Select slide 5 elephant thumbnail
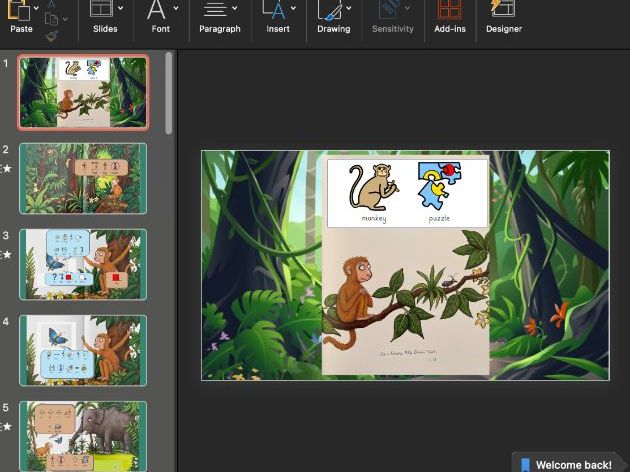Image resolution: width=630 pixels, height=472 pixels. tap(83, 436)
